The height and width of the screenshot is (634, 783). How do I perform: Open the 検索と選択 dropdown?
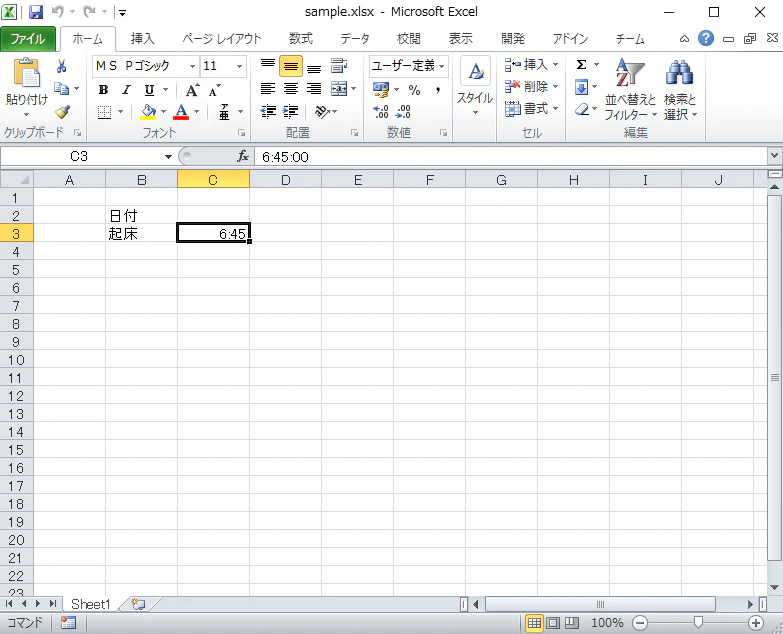(x=680, y=90)
